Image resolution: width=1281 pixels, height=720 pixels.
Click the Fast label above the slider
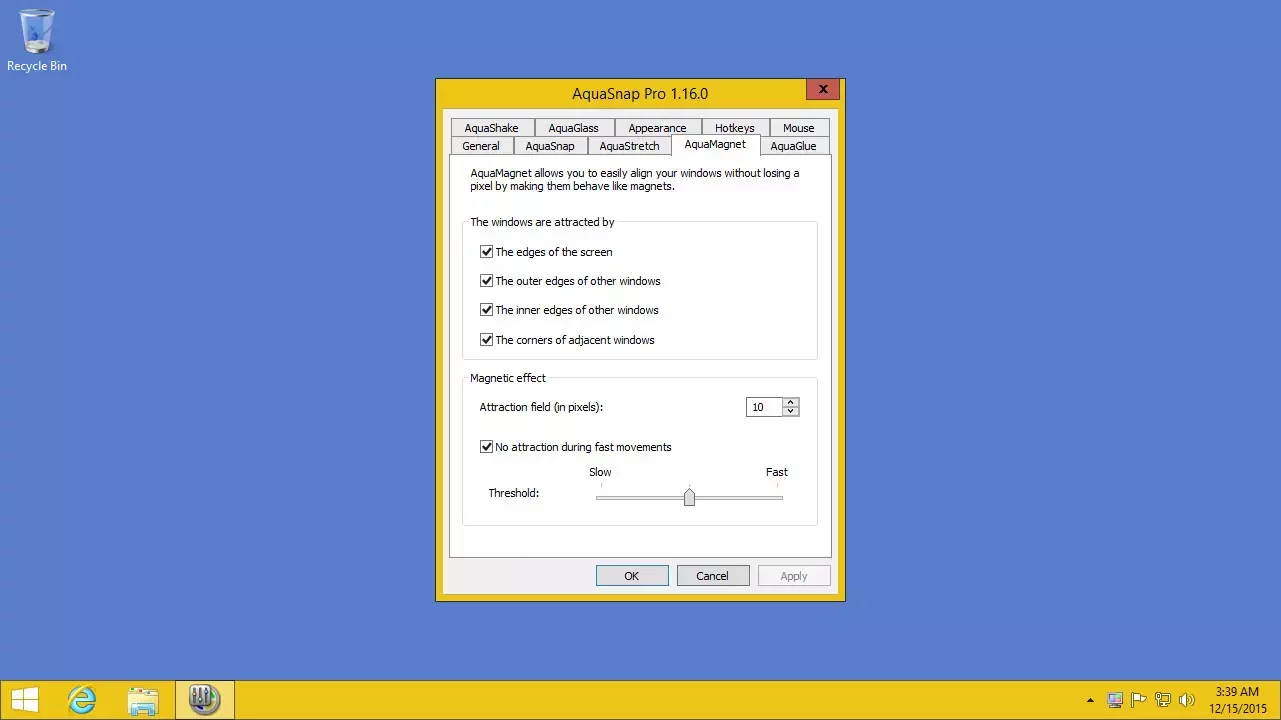[777, 472]
